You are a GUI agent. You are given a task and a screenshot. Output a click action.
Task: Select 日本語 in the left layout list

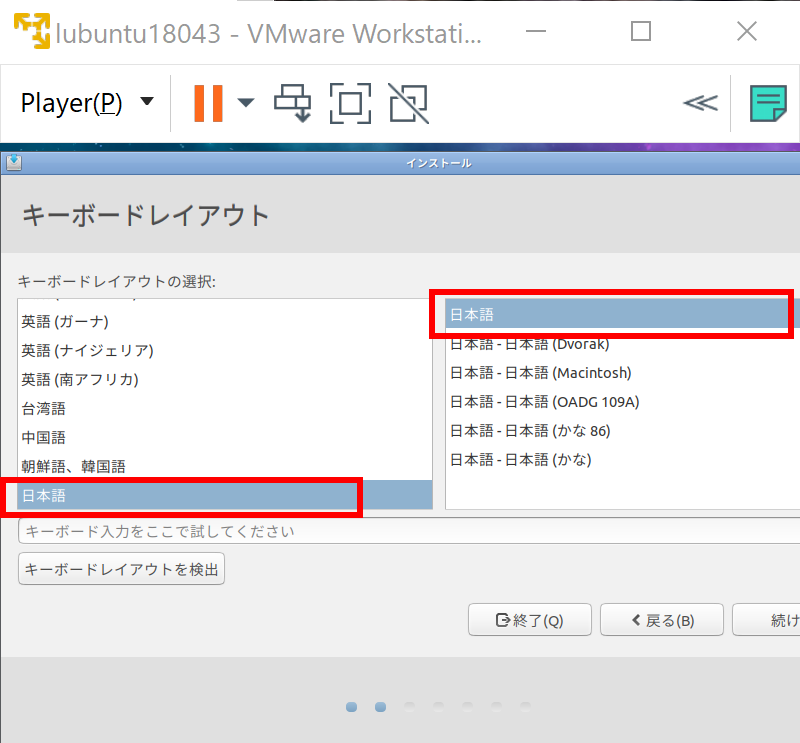click(x=224, y=495)
